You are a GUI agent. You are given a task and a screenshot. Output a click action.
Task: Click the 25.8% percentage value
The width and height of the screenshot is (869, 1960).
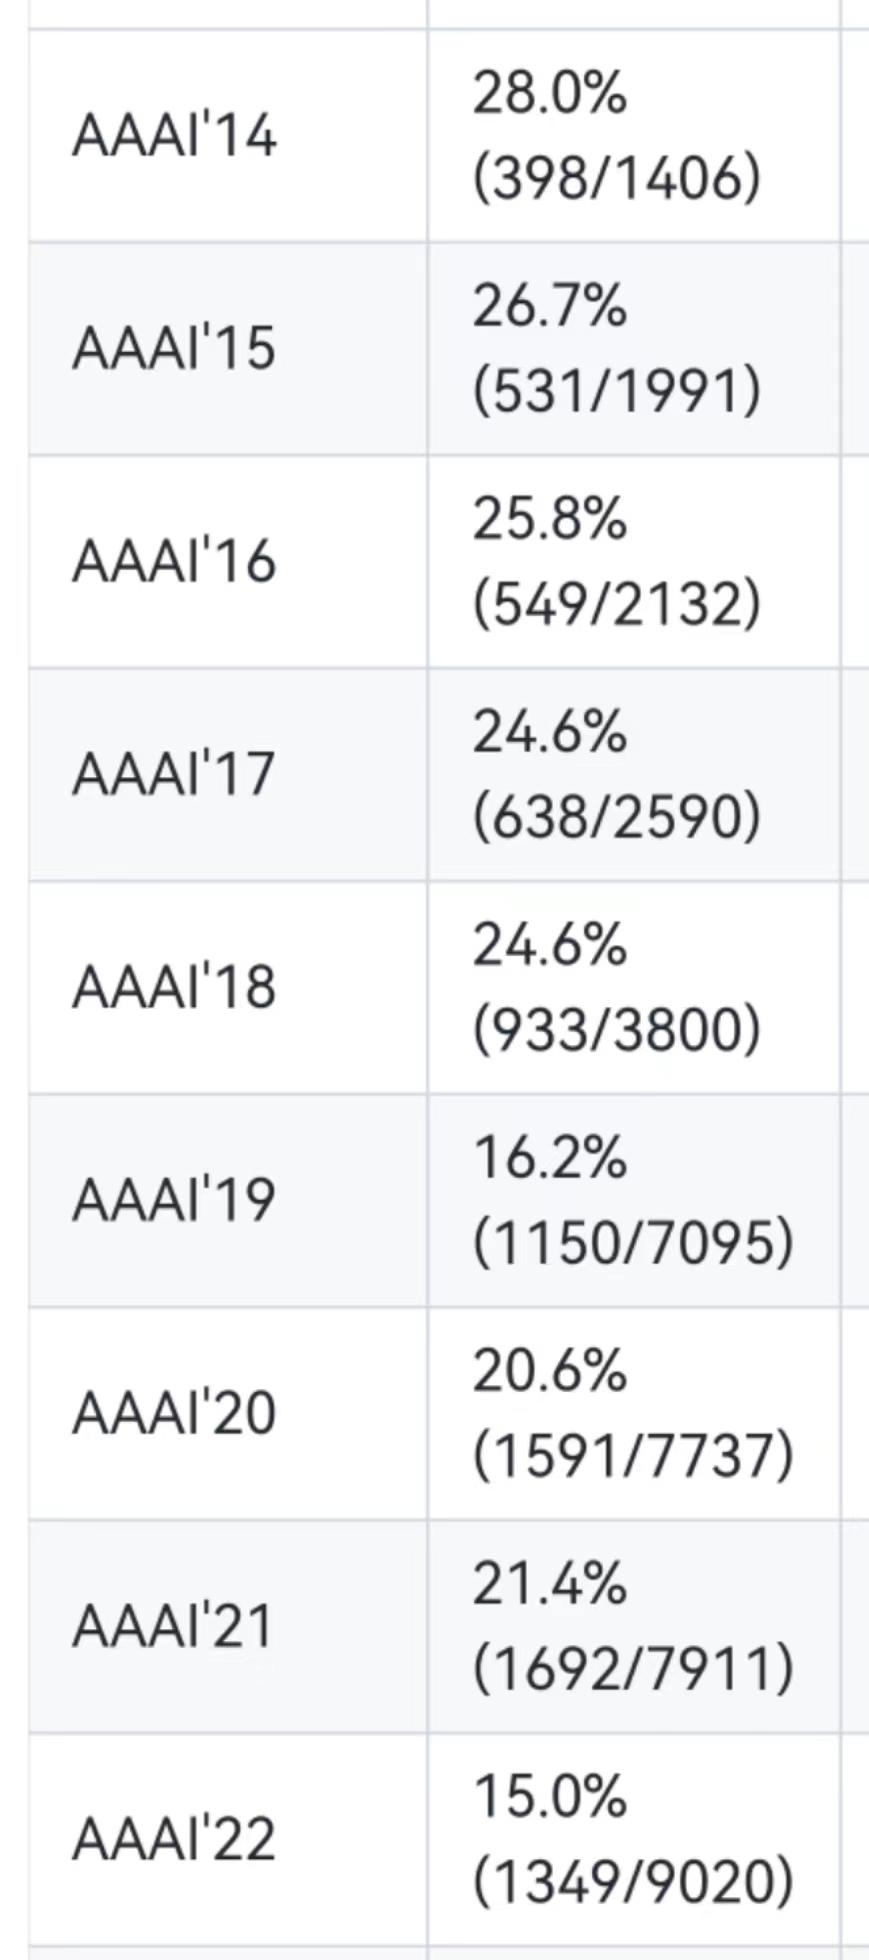[x=549, y=520]
